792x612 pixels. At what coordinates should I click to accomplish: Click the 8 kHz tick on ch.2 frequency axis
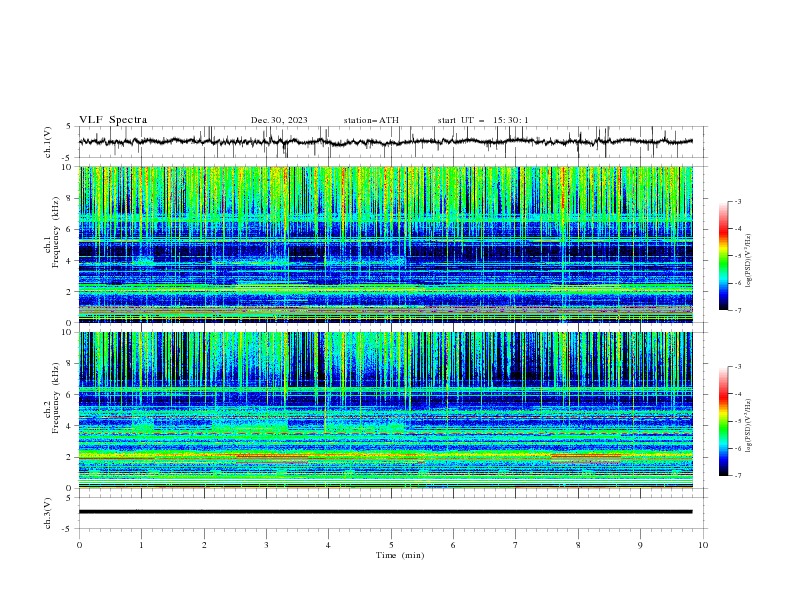coord(71,364)
